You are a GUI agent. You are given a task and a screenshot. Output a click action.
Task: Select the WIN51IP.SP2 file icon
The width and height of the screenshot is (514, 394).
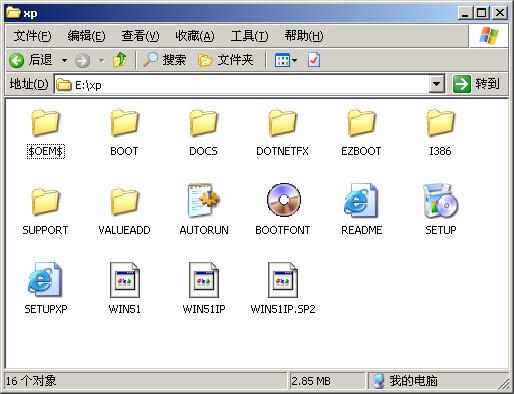pyautogui.click(x=283, y=280)
